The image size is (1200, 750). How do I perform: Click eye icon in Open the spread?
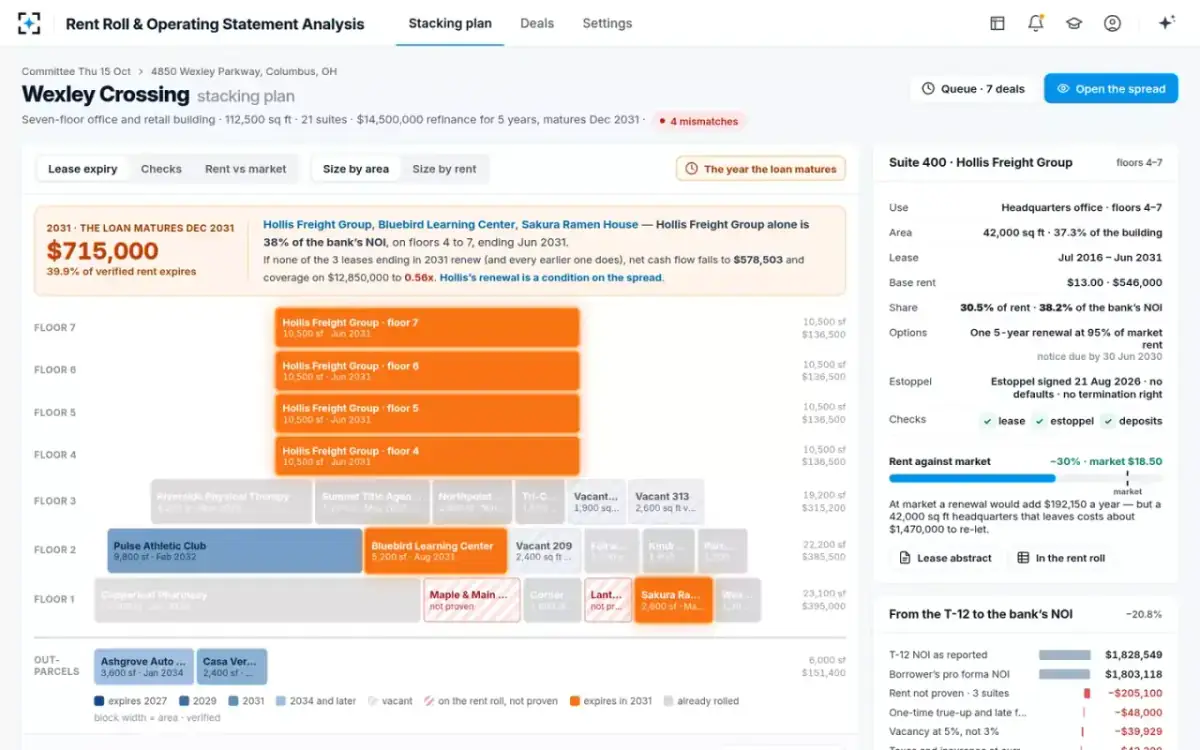click(1063, 89)
